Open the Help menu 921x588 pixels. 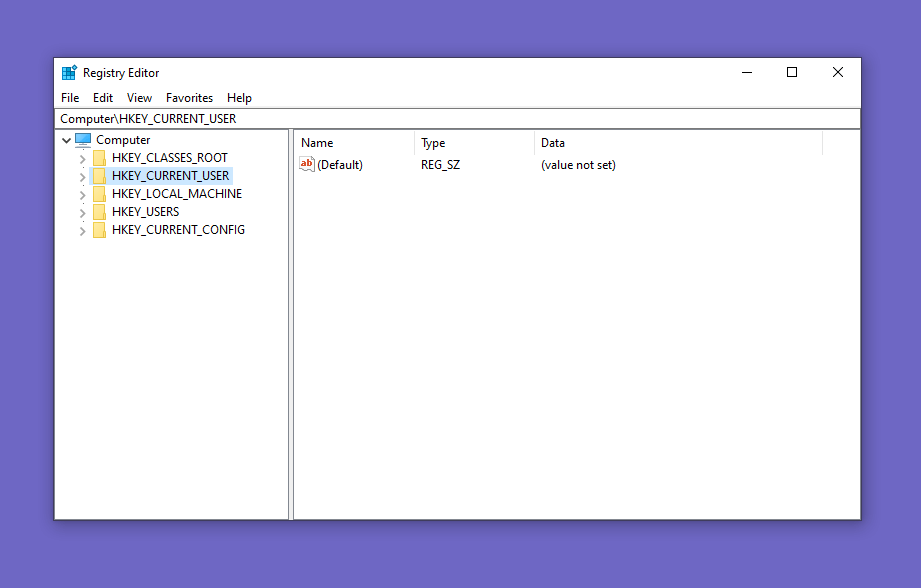click(239, 98)
